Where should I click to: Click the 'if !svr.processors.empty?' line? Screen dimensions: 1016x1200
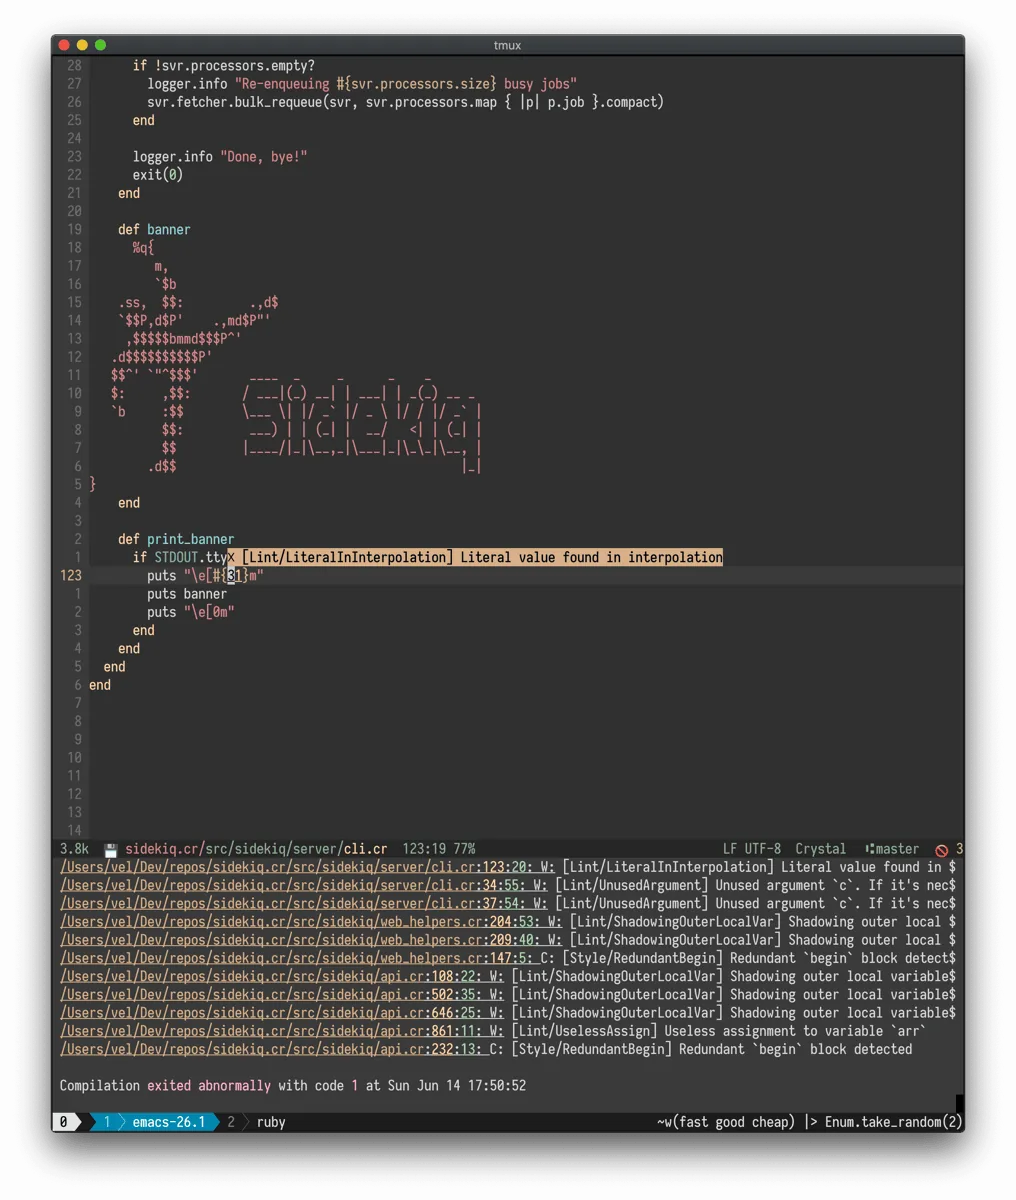(223, 66)
